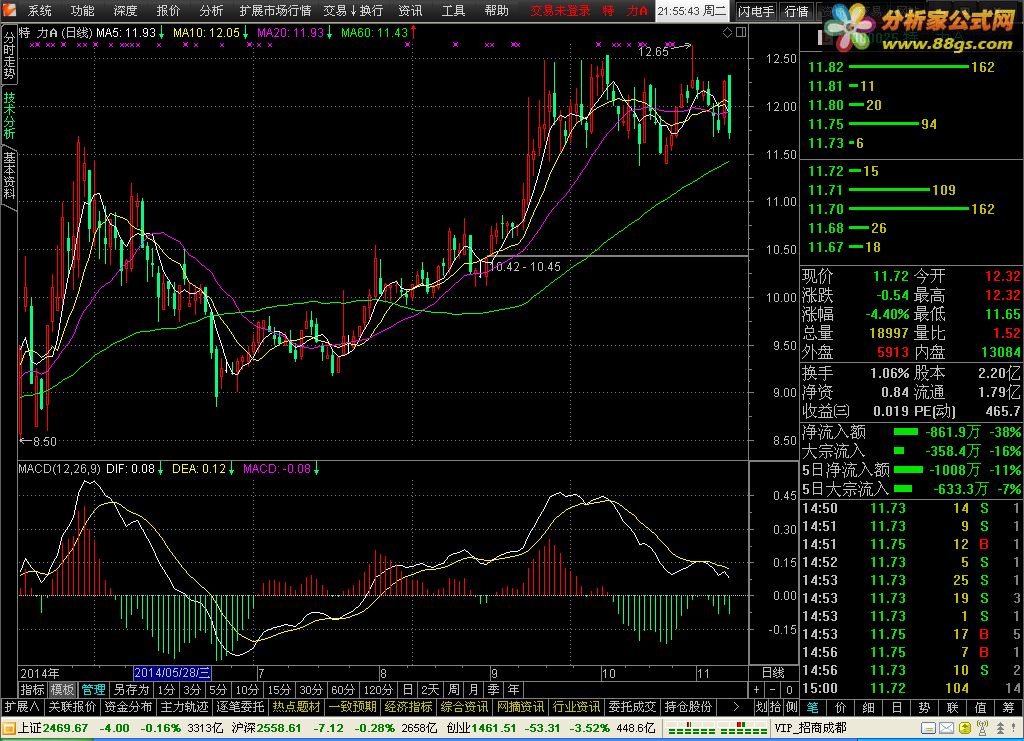Click the 0 reset button
The width and height of the screenshot is (1024, 741).
click(x=789, y=689)
